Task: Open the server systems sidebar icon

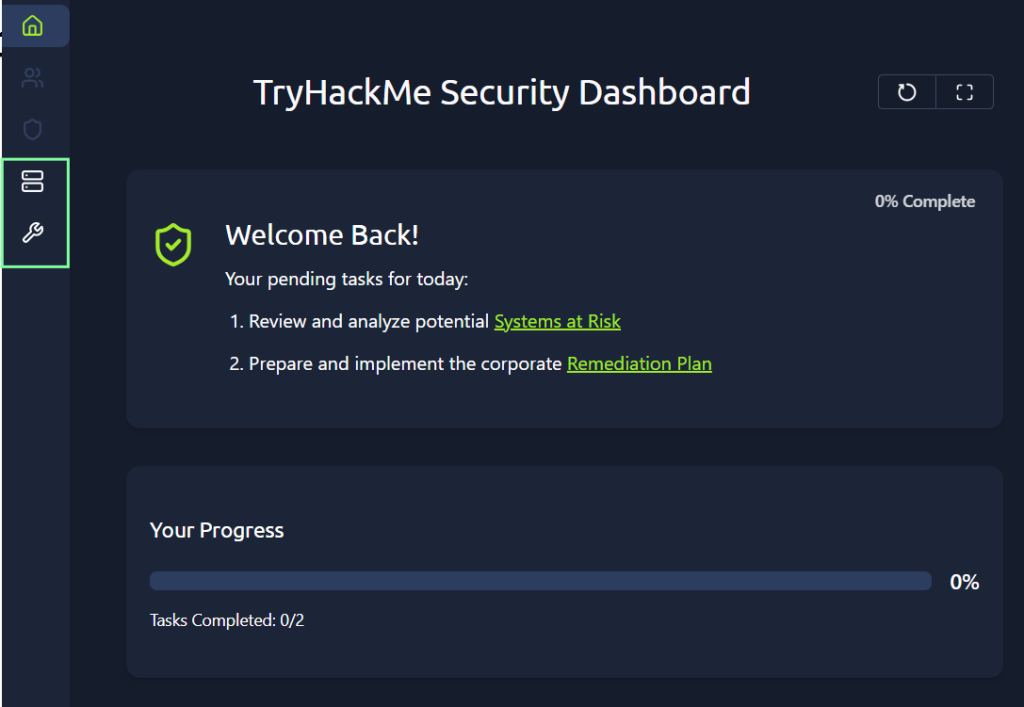Action: click(x=33, y=182)
